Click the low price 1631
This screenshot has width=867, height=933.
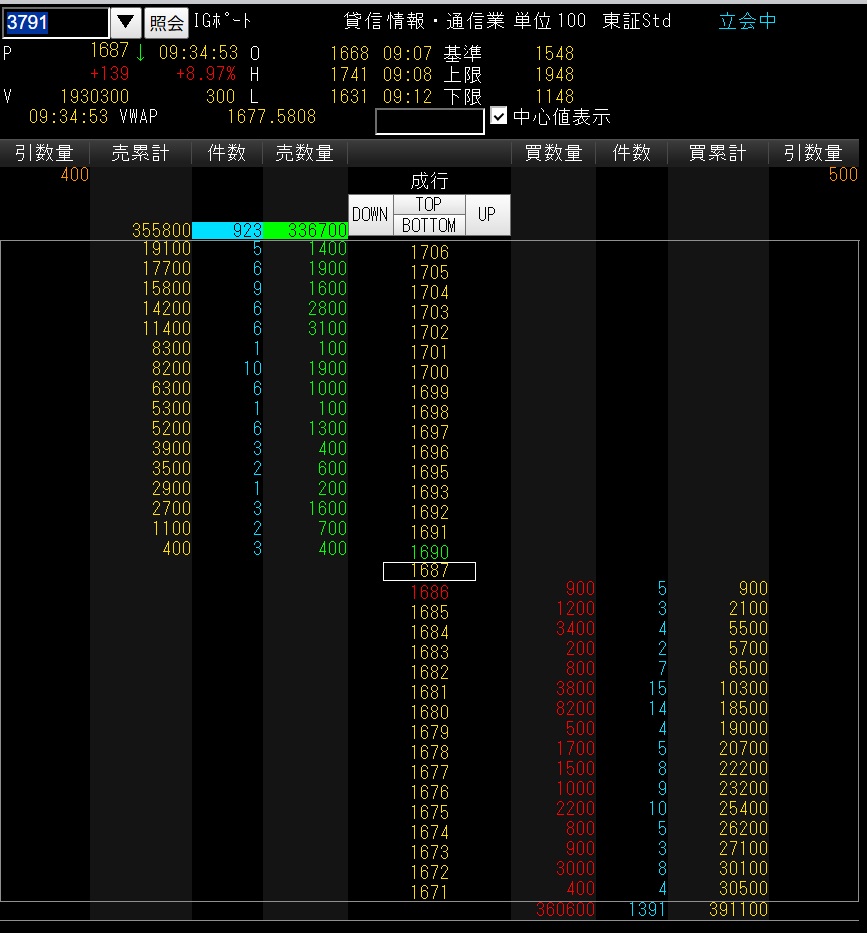[x=349, y=96]
